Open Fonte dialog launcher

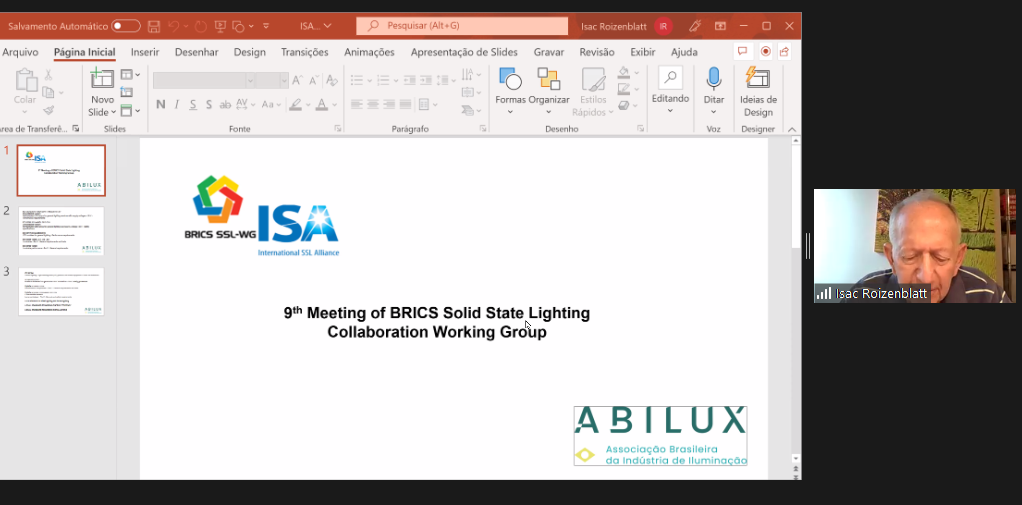coord(338,129)
